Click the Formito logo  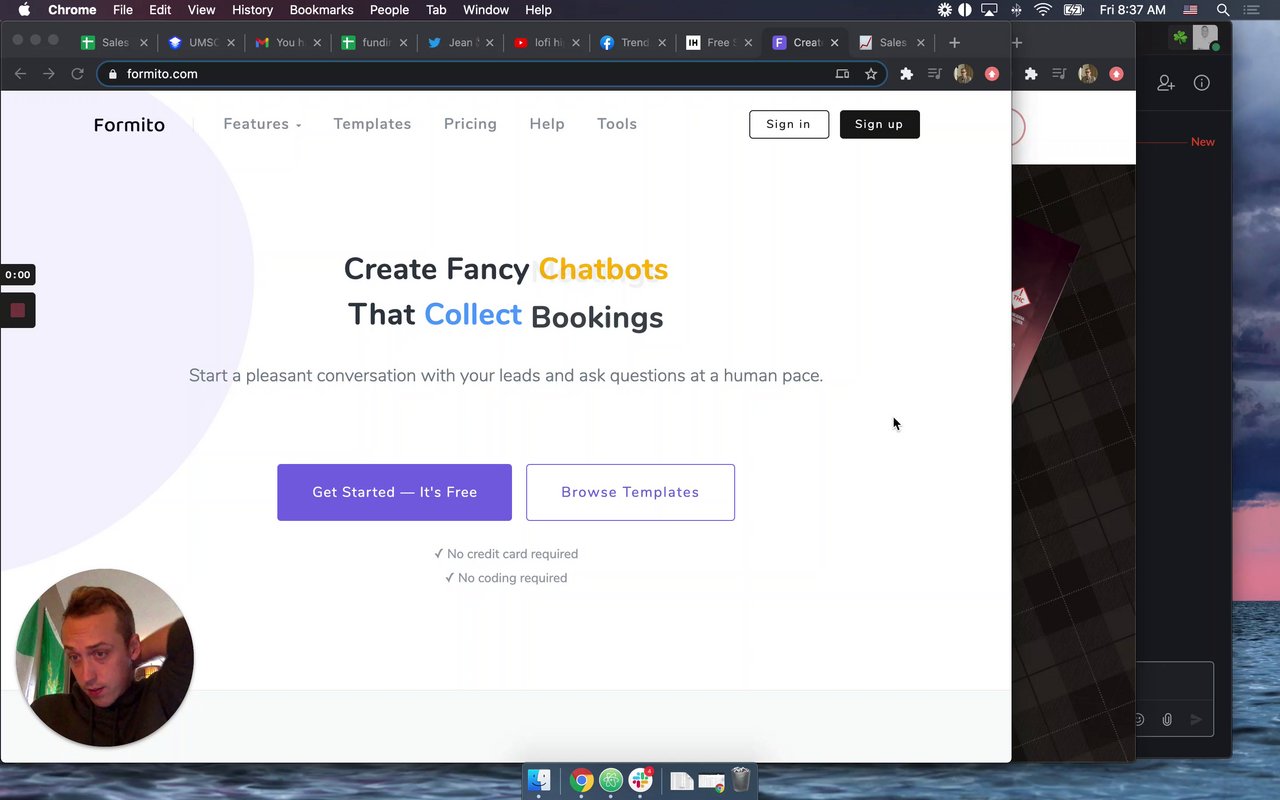point(129,125)
